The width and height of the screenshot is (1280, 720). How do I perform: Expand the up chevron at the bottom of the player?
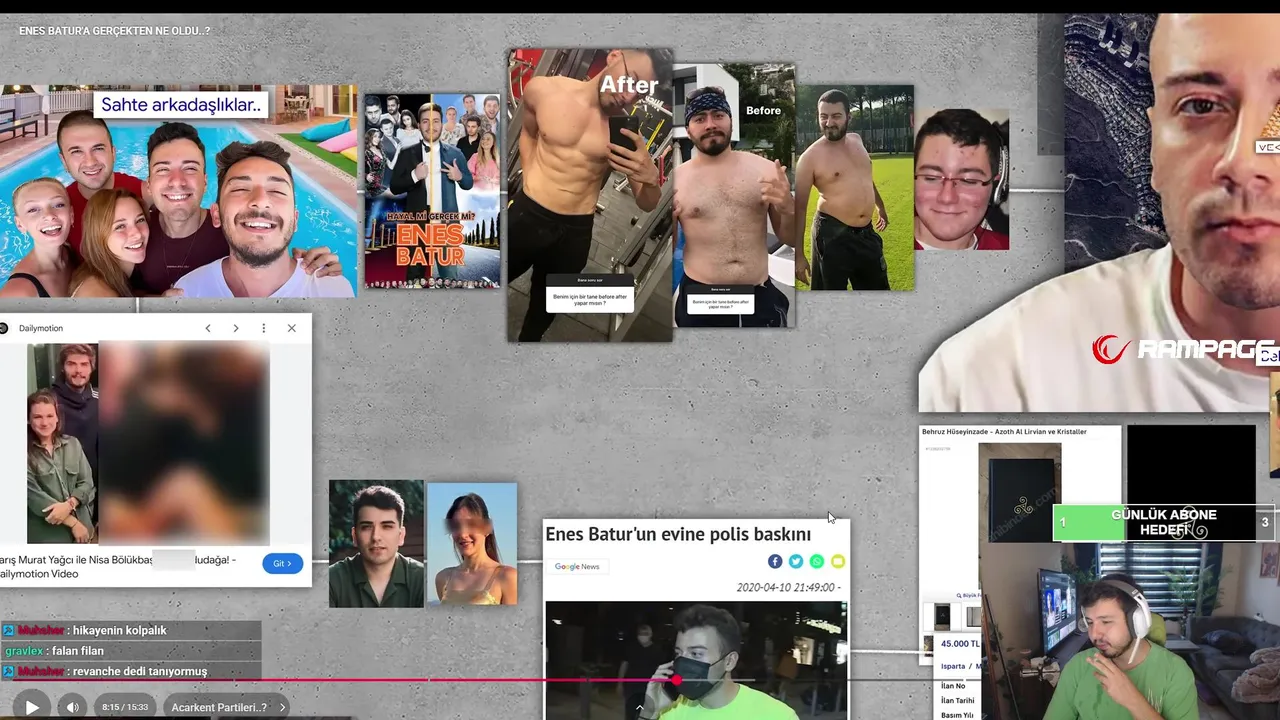(x=639, y=708)
